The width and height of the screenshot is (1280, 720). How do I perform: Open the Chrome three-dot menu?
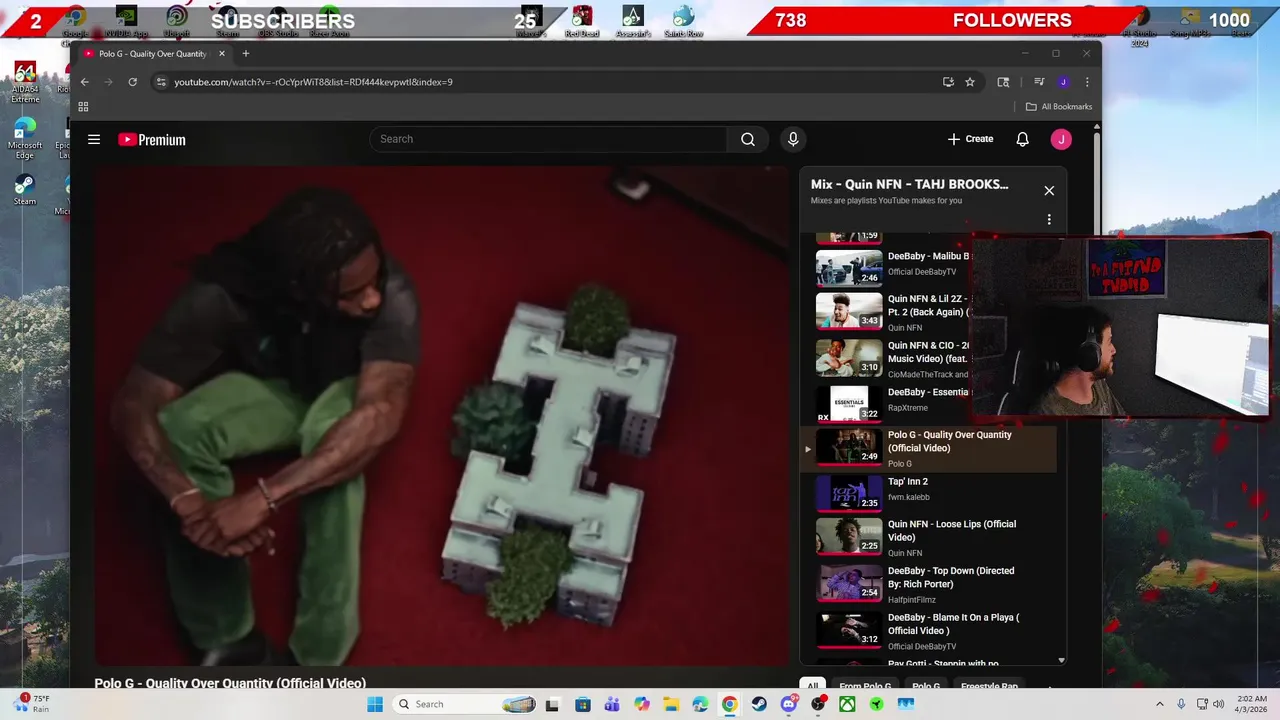(1087, 82)
